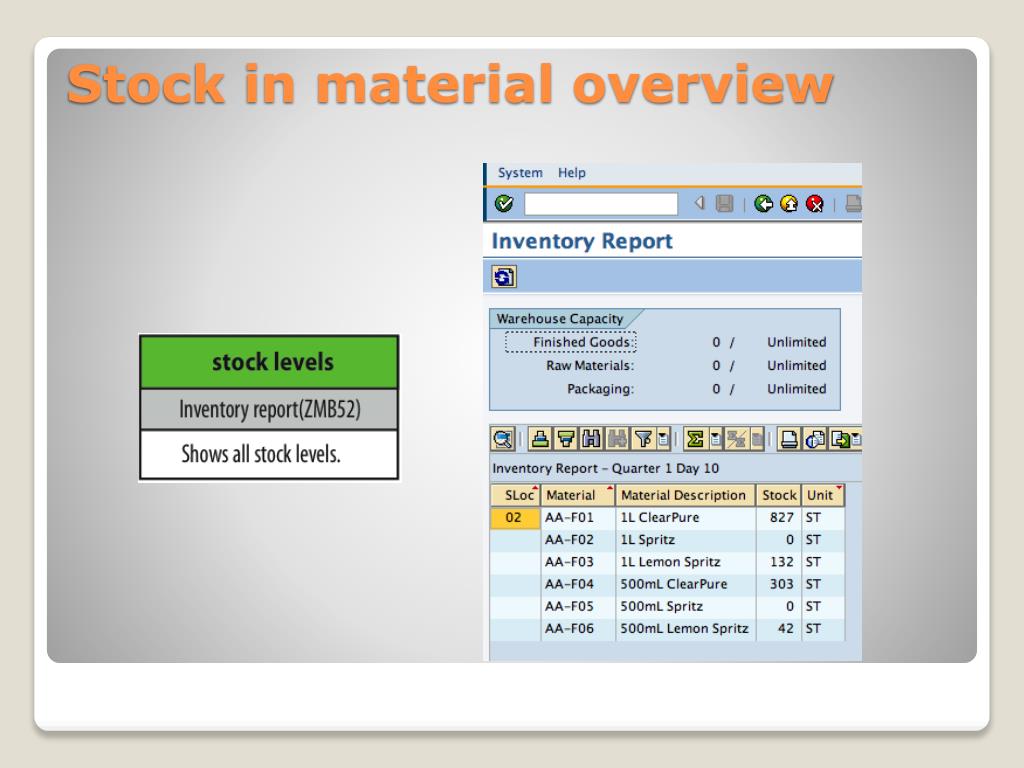
Task: Click the grey command field collapse triangle
Action: click(699, 203)
